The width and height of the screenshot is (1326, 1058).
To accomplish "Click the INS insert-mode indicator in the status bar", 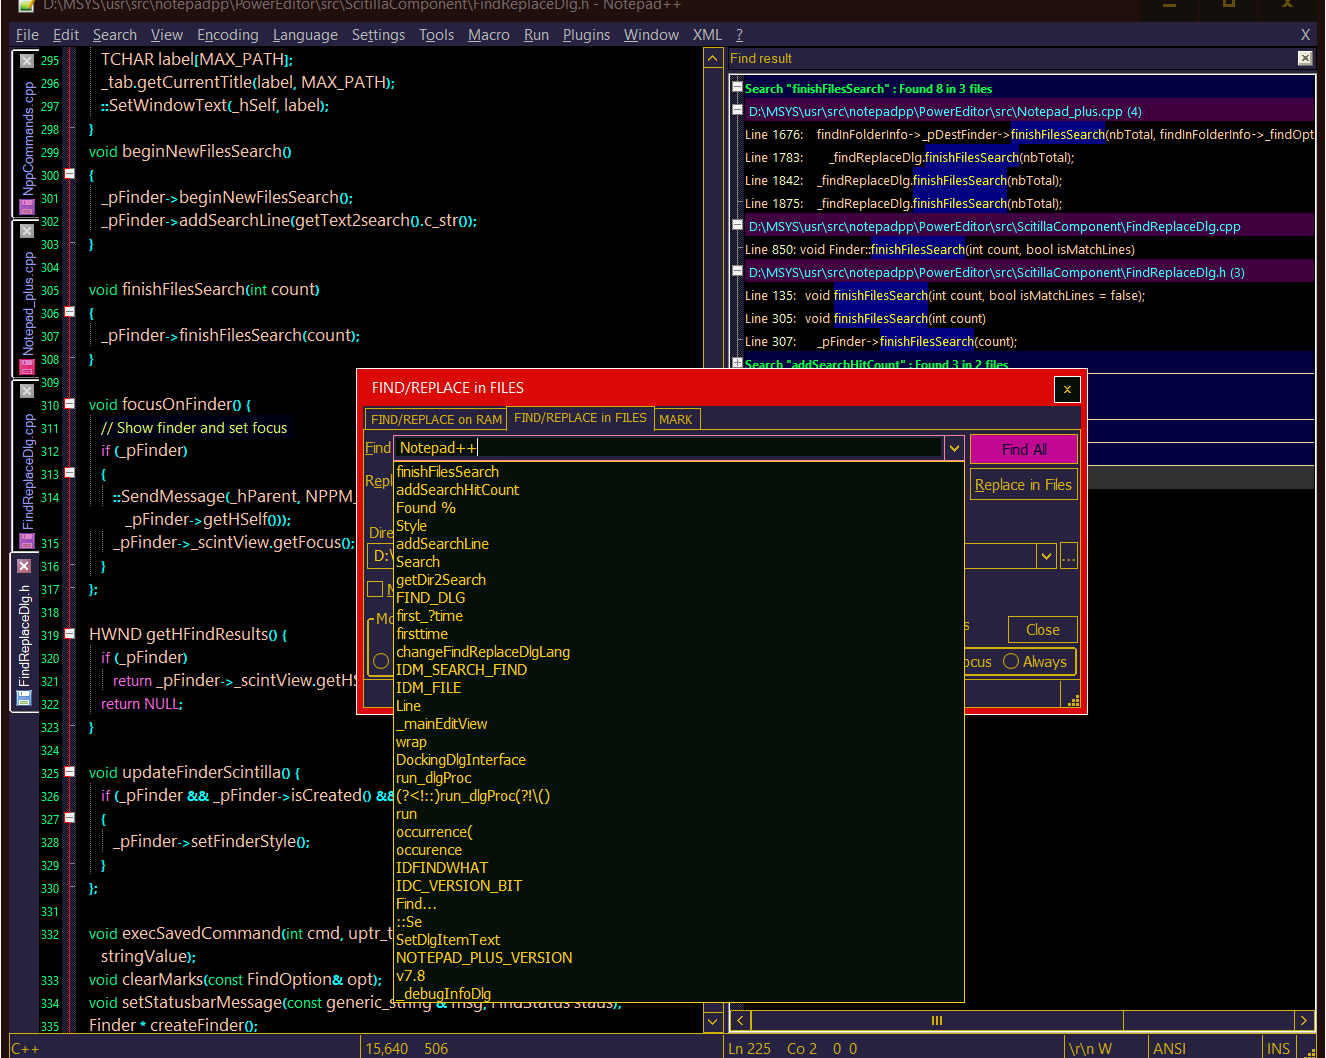I will tap(1278, 1047).
